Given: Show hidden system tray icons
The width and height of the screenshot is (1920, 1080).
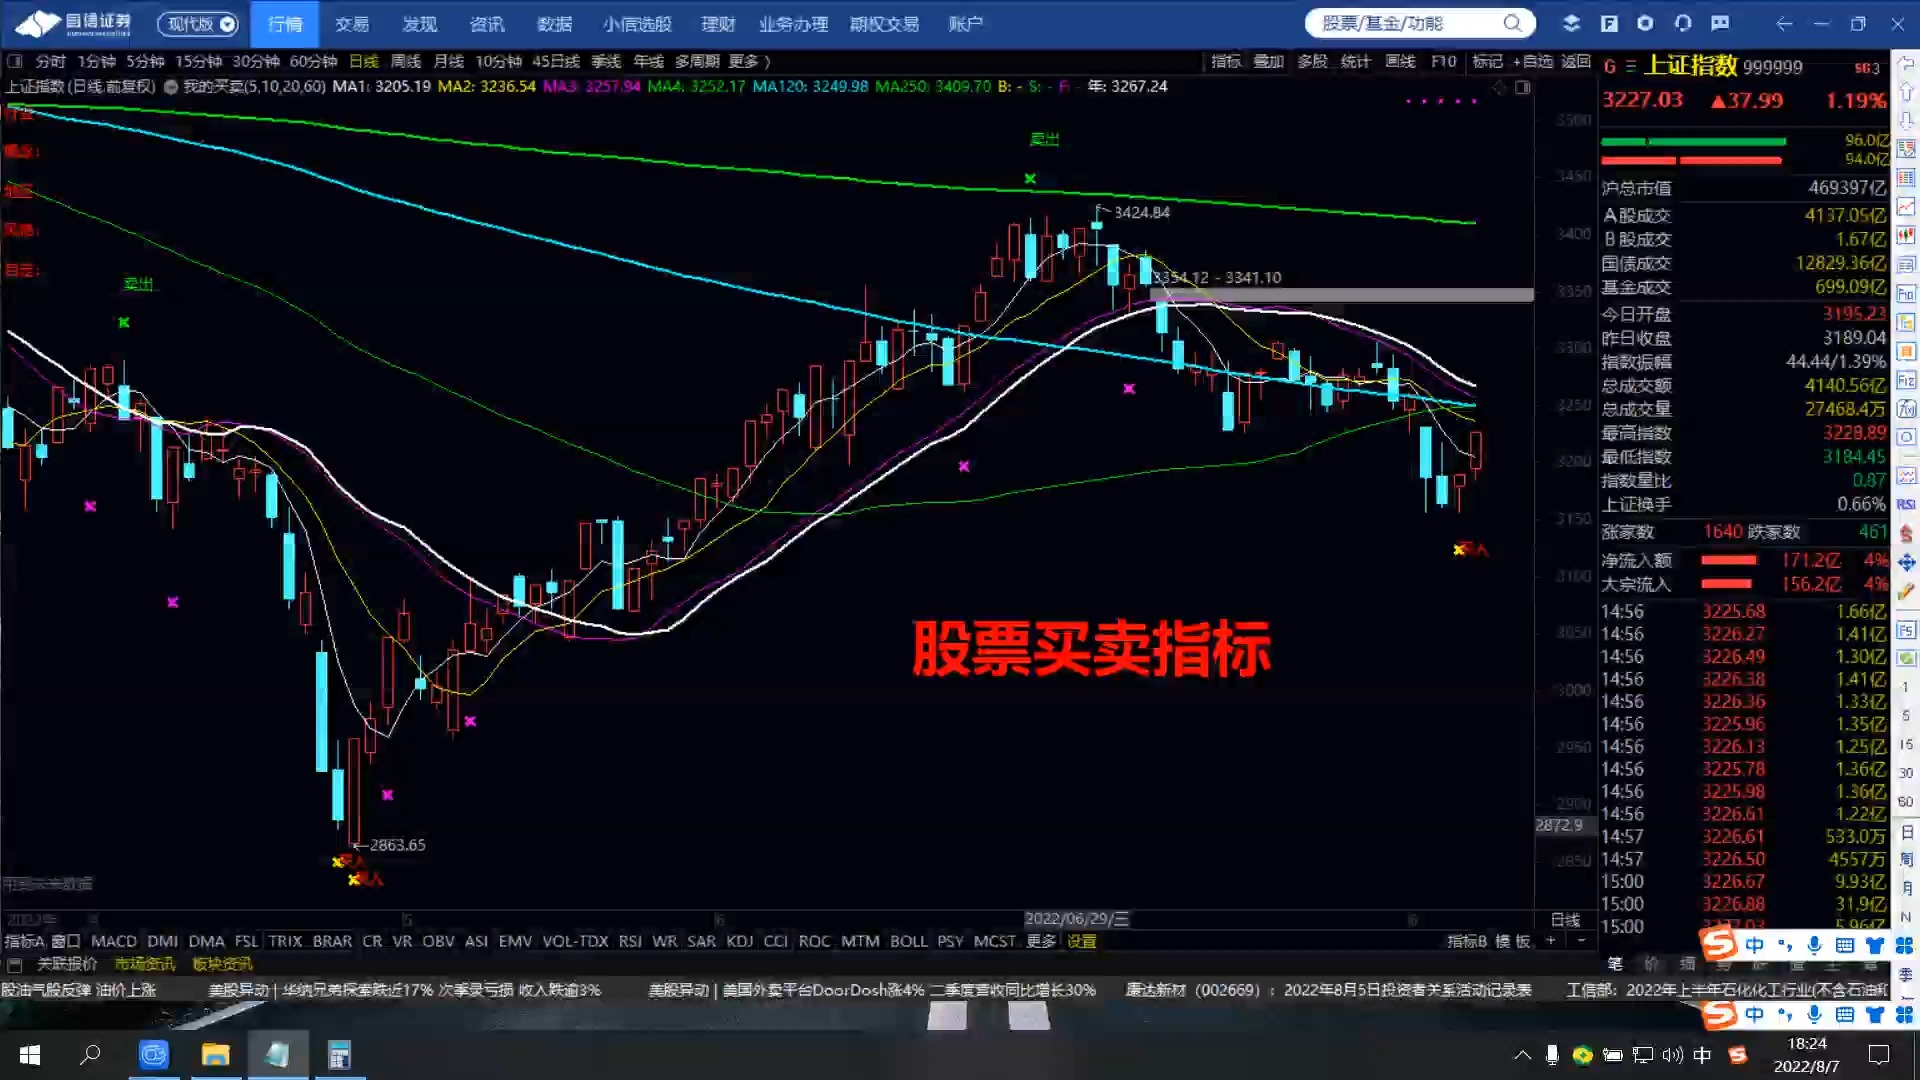Looking at the screenshot, I should 1522,1055.
